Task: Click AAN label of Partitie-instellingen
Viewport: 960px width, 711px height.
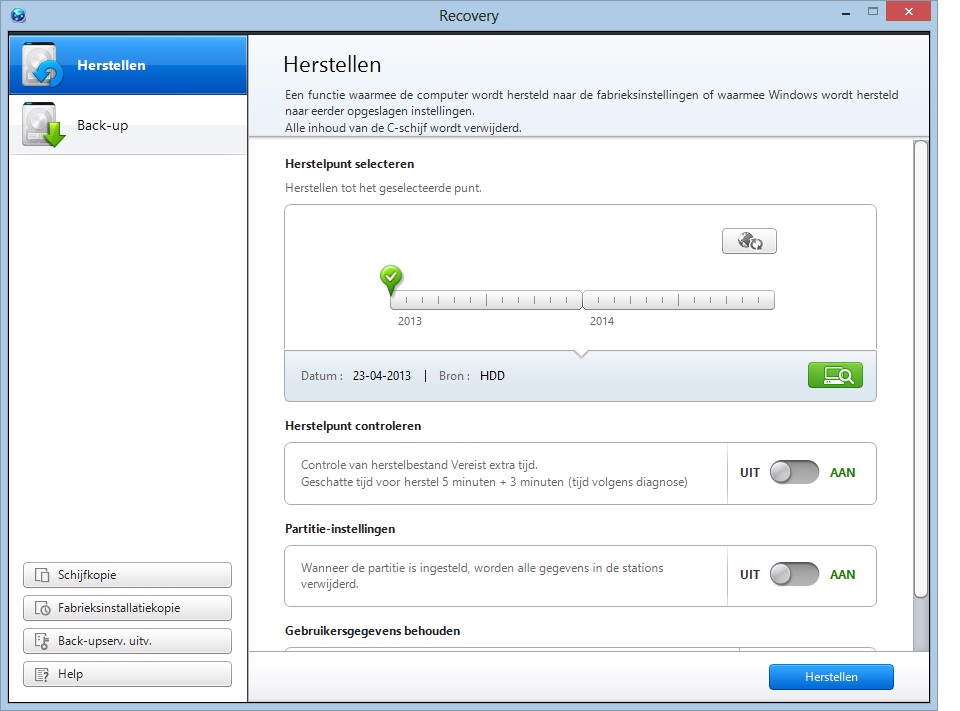Action: [842, 574]
